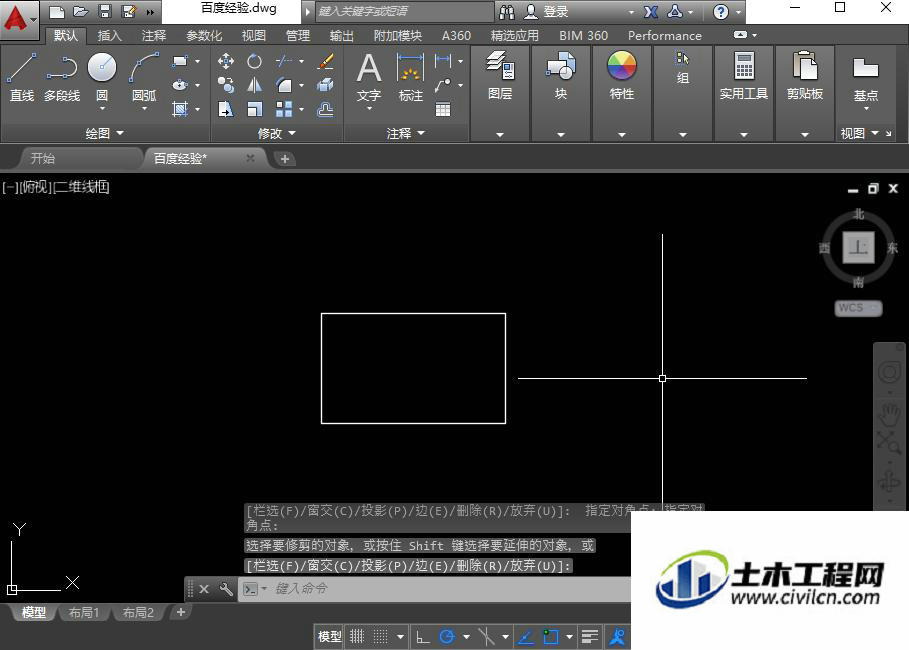Click the Leader tool icon
Screen dimensions: 909x650
(x=443, y=85)
